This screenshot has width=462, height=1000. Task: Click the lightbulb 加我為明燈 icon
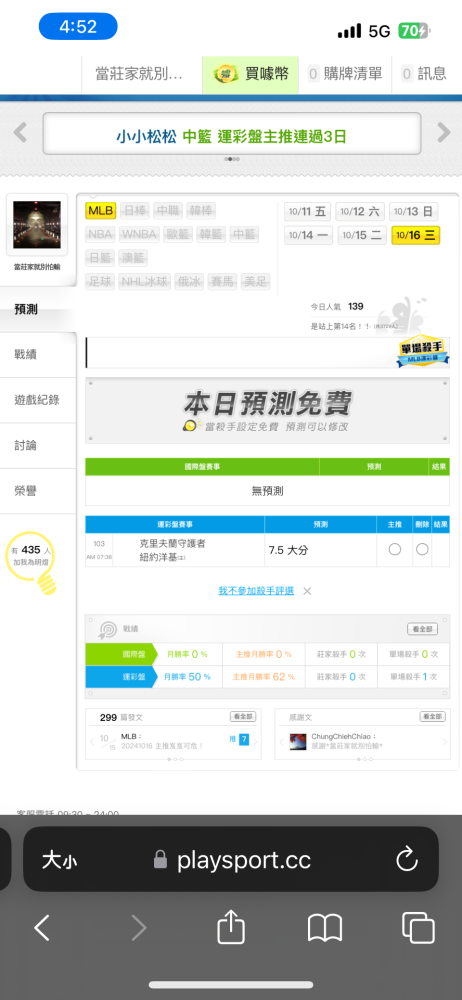pos(31,562)
